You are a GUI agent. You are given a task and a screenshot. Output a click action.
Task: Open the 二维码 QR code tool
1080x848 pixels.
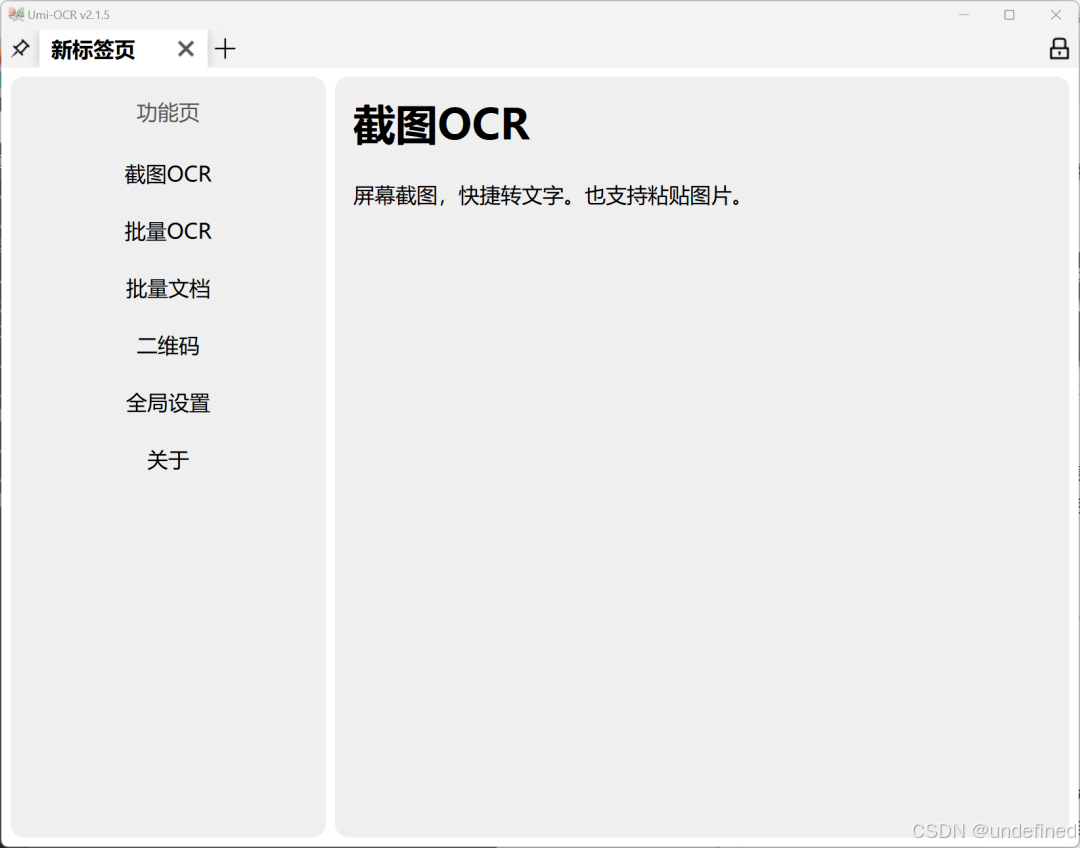click(x=168, y=345)
